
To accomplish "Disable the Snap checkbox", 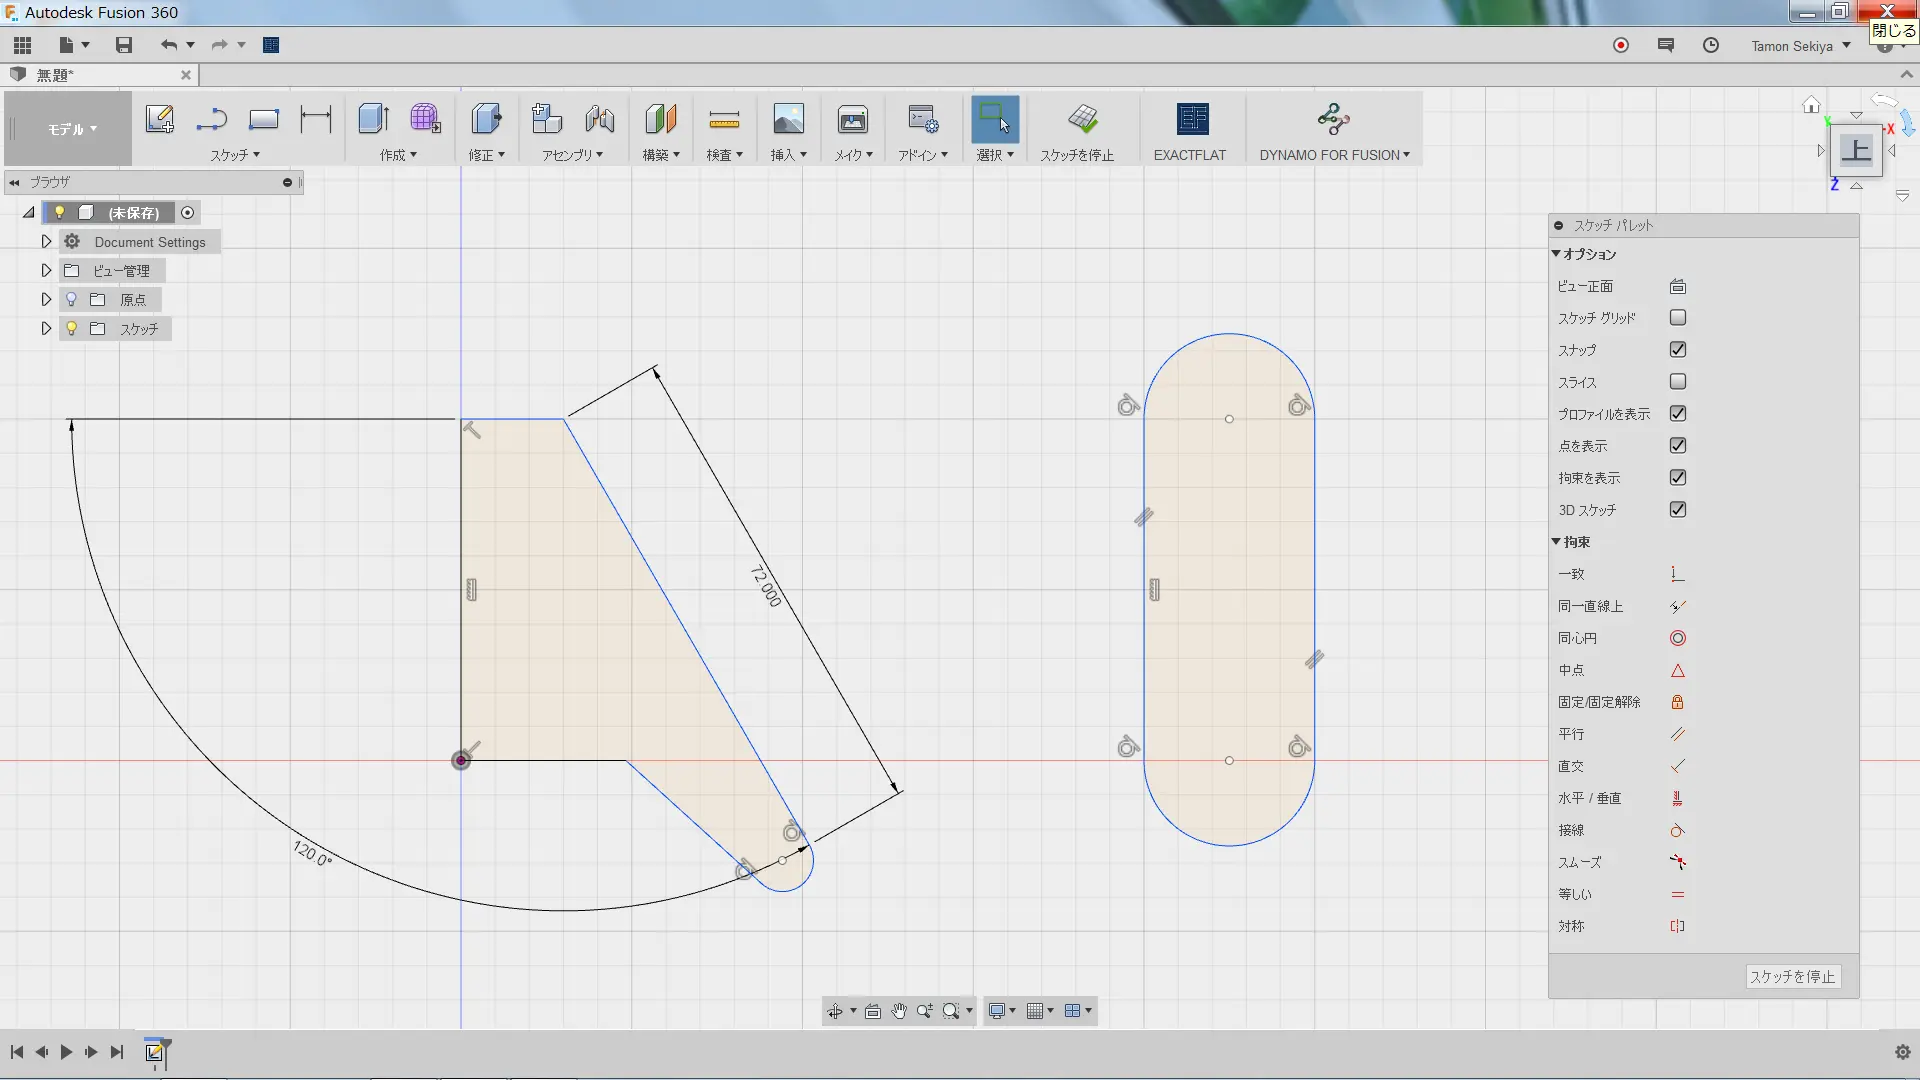I will (x=1677, y=349).
